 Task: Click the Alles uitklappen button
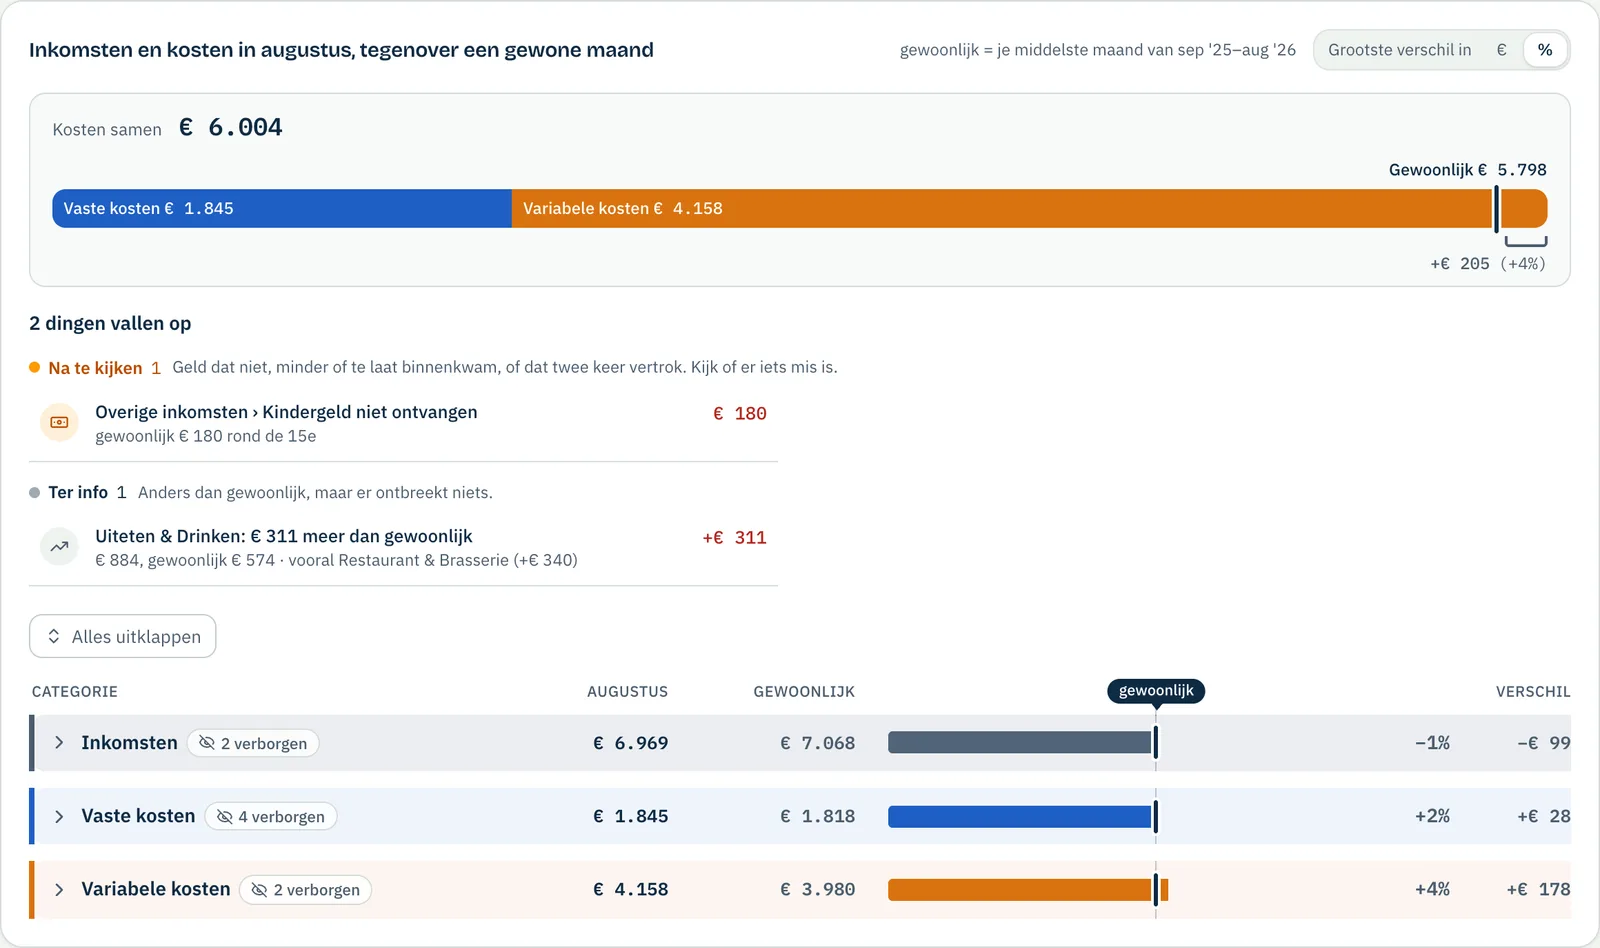pos(123,636)
